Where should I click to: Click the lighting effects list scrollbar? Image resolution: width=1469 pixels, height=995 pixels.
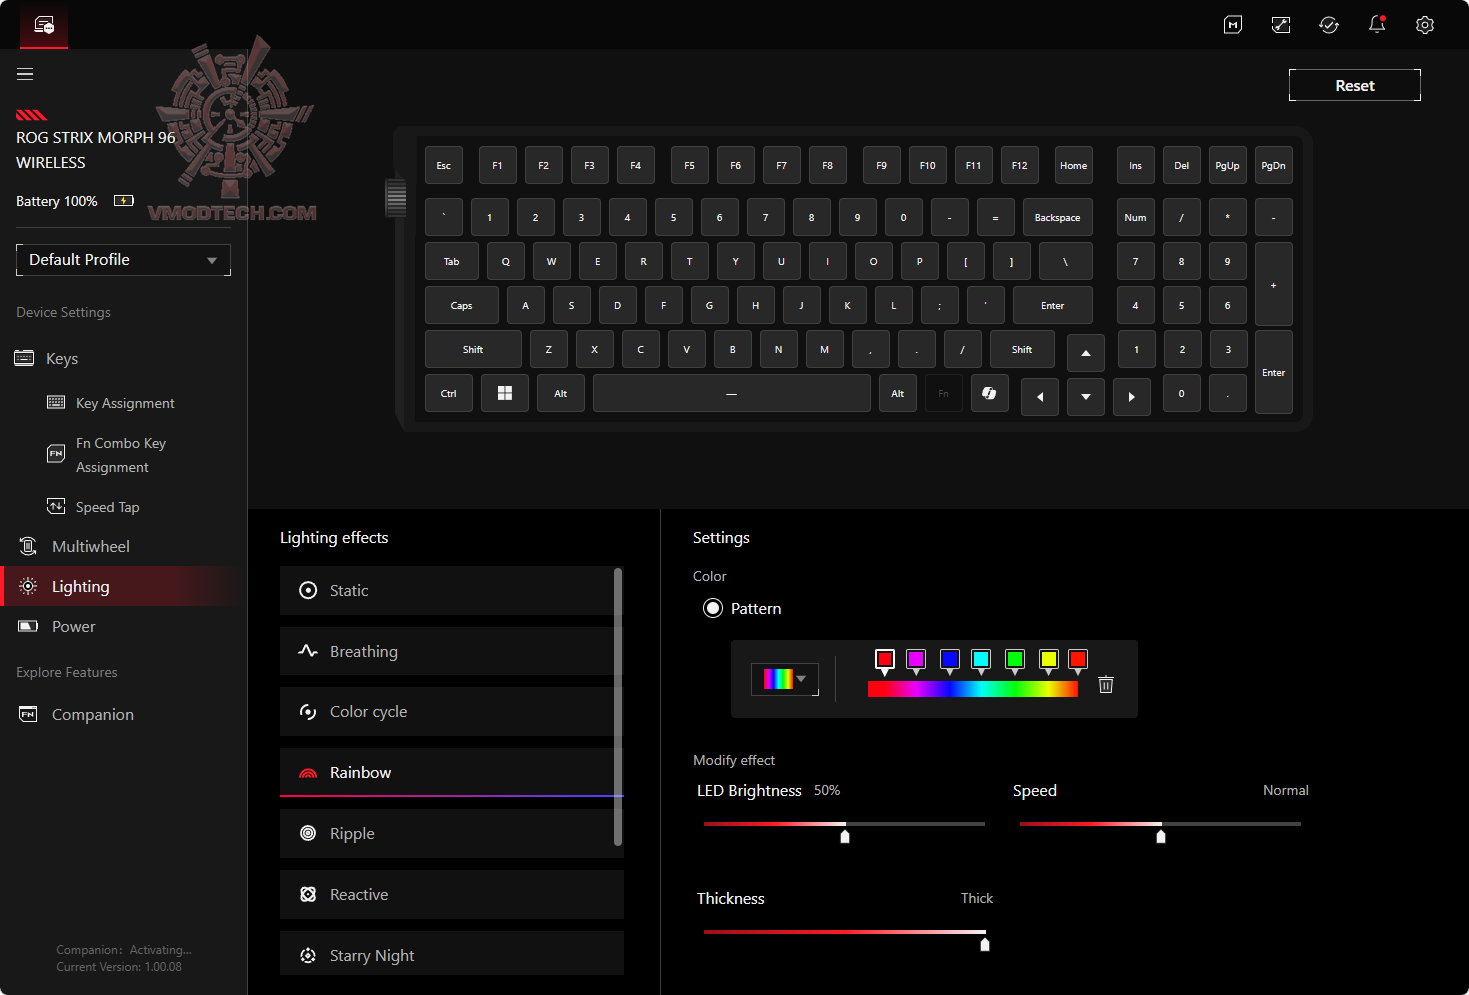point(618,707)
